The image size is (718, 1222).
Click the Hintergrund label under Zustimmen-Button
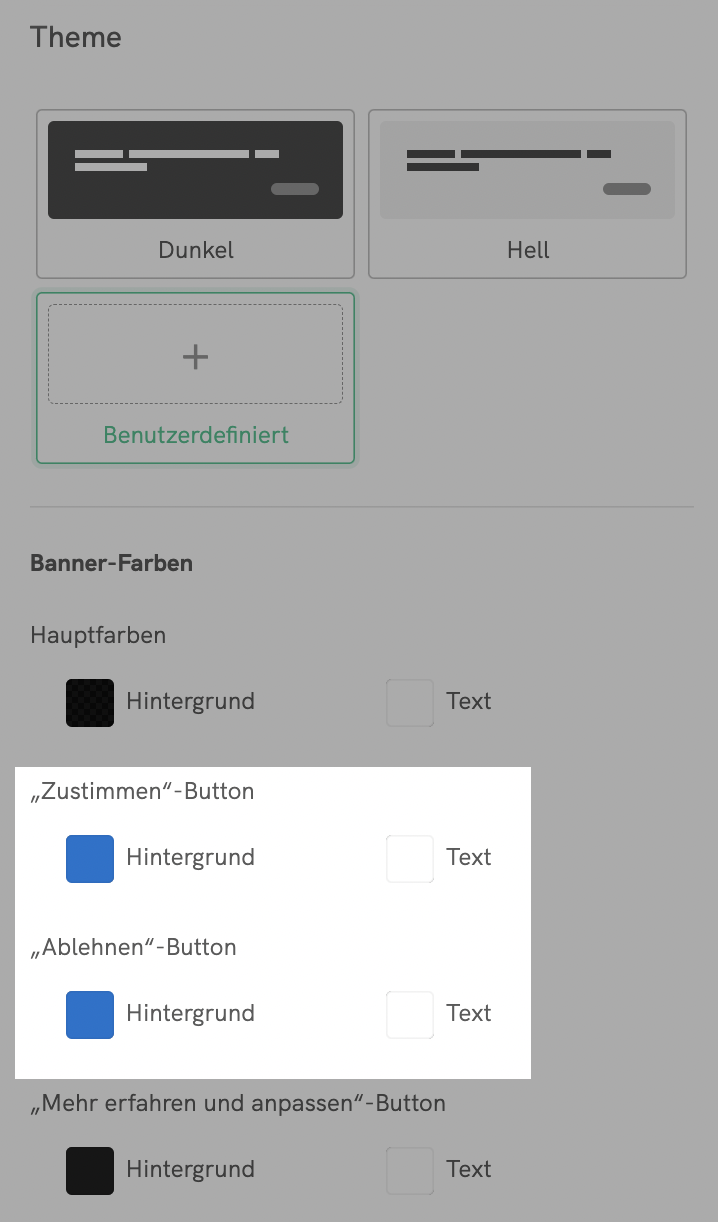[x=190, y=858]
